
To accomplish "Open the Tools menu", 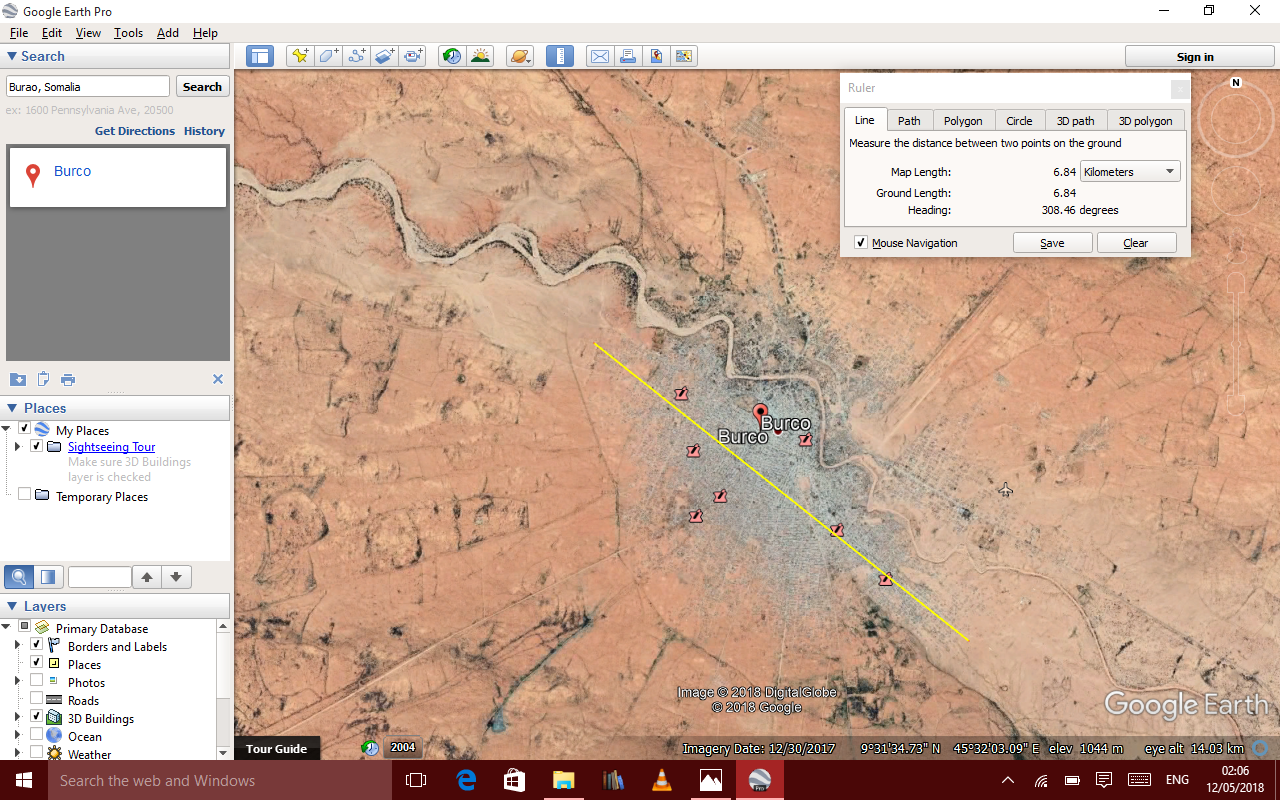I will 128,33.
